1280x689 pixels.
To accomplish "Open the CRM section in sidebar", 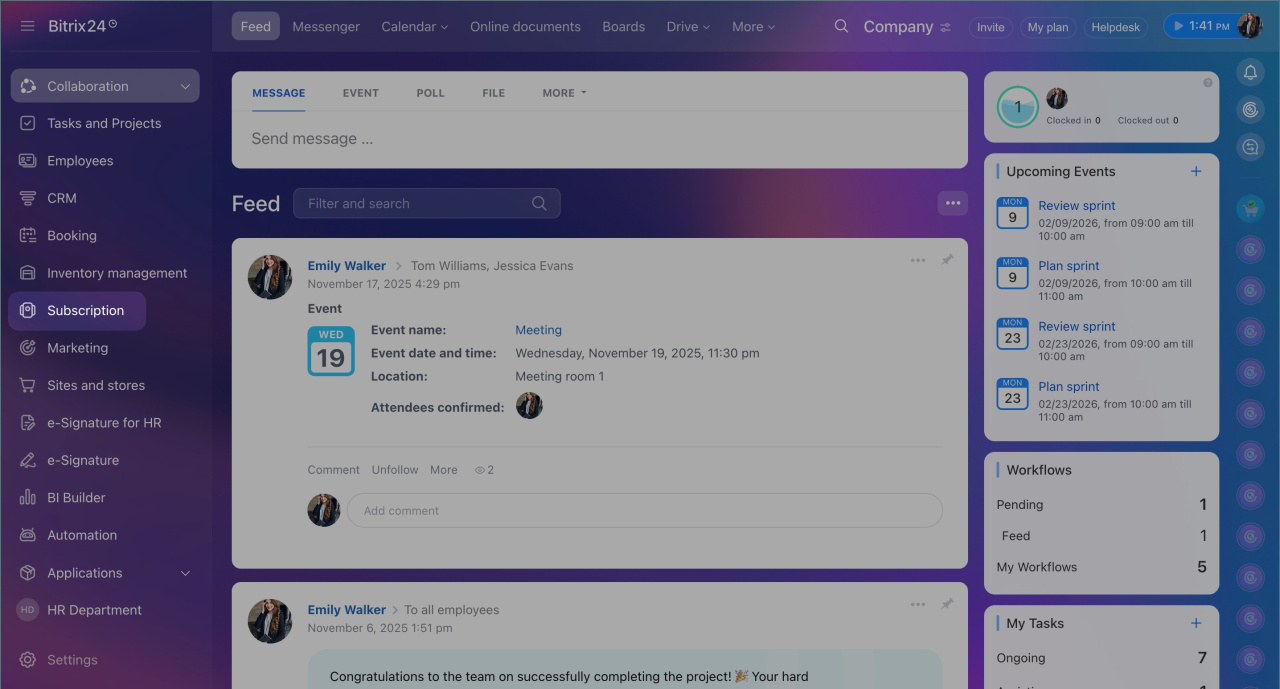I will [x=61, y=198].
